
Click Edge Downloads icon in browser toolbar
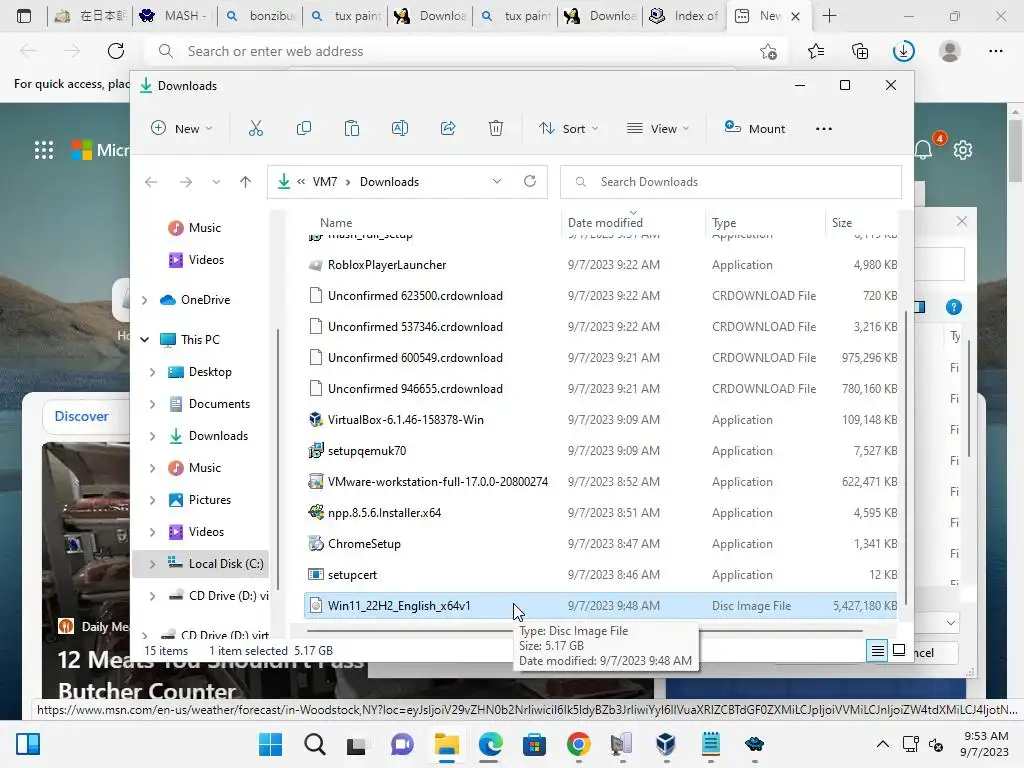(x=904, y=51)
